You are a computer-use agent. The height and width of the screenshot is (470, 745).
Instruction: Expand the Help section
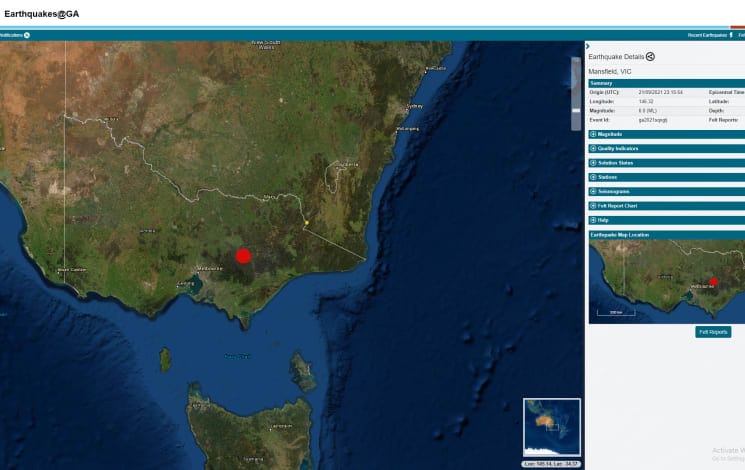[x=667, y=220]
